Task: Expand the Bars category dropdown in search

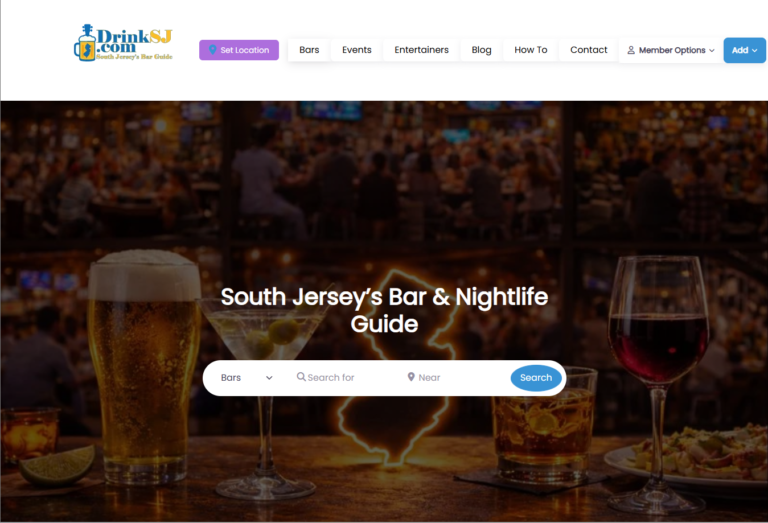Action: pos(246,378)
